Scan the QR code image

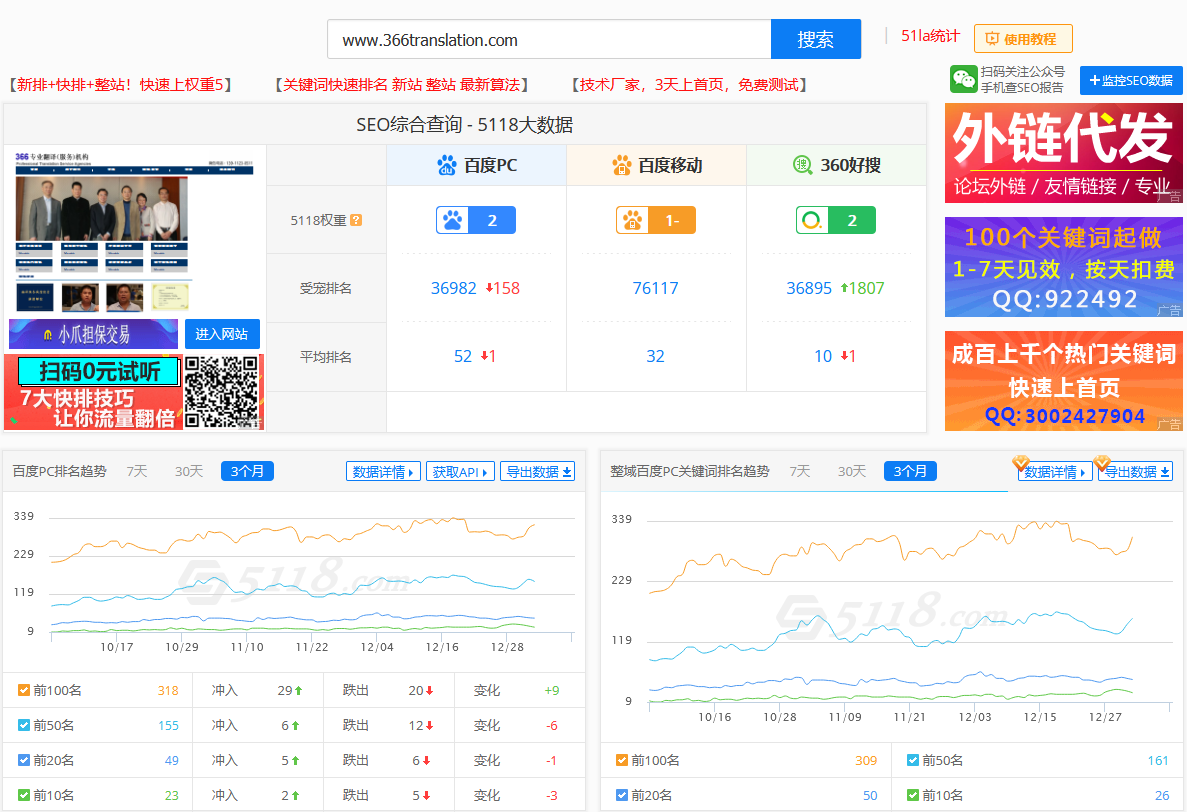(223, 392)
